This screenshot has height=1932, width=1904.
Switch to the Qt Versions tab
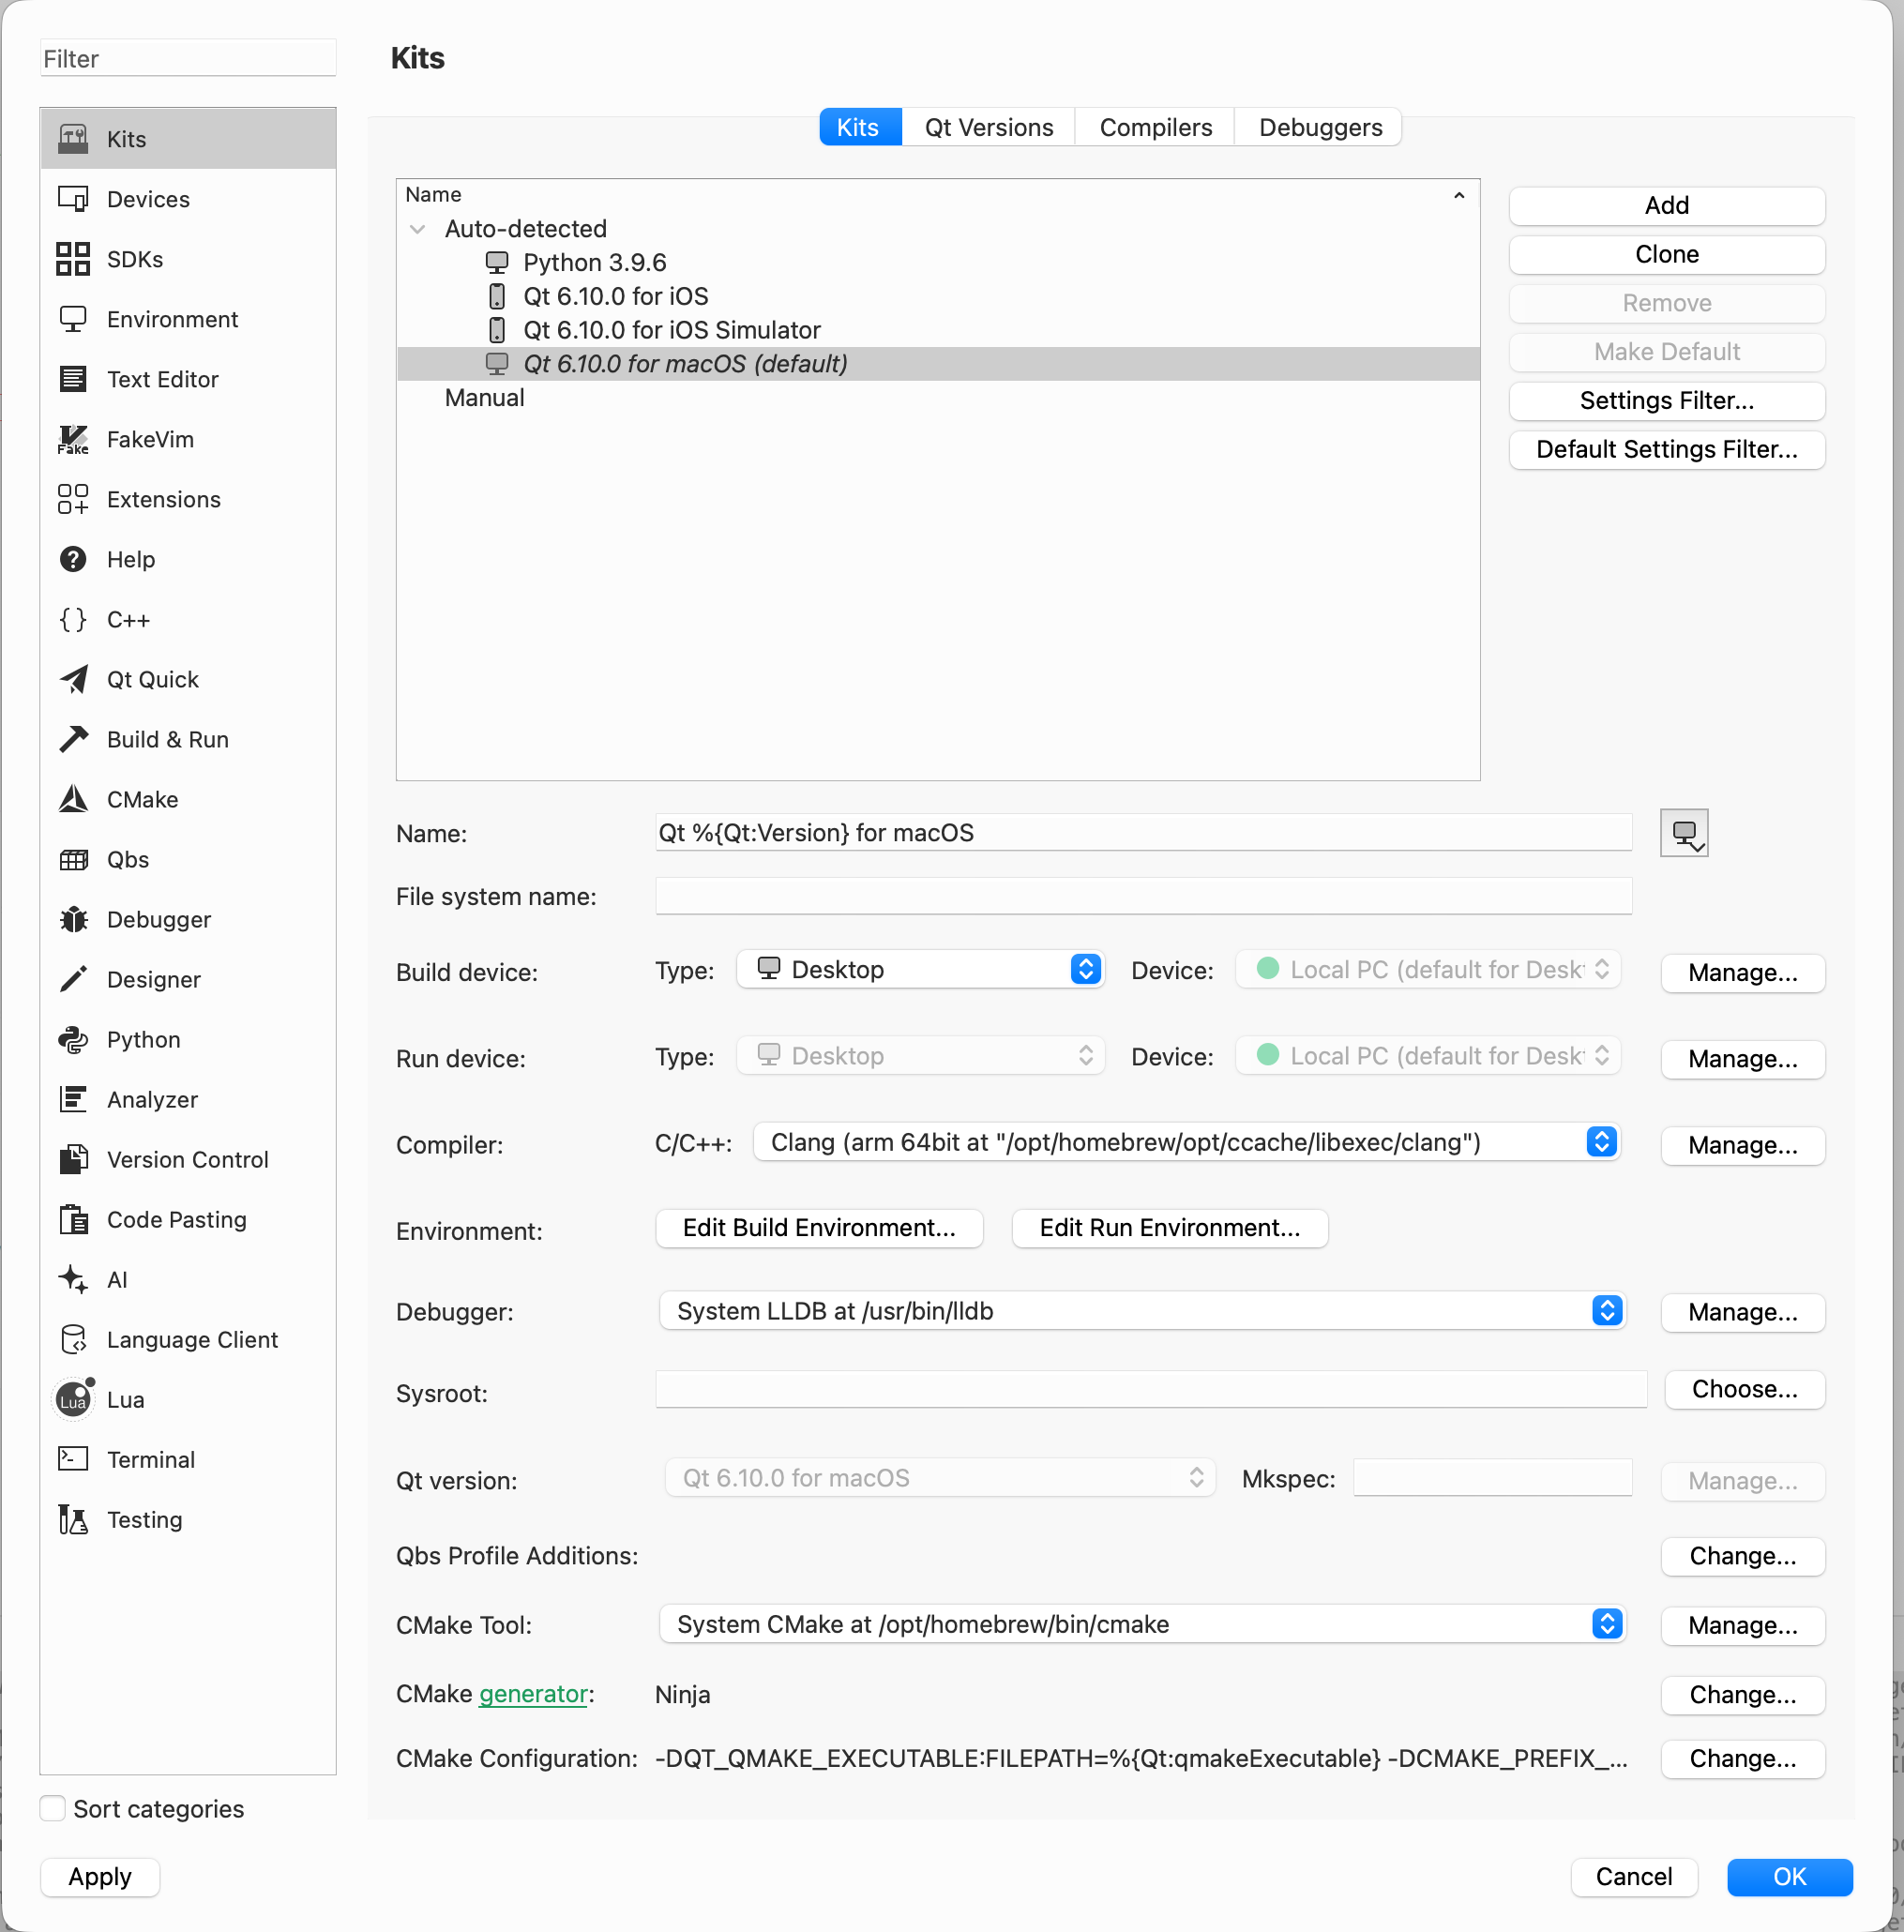989,127
